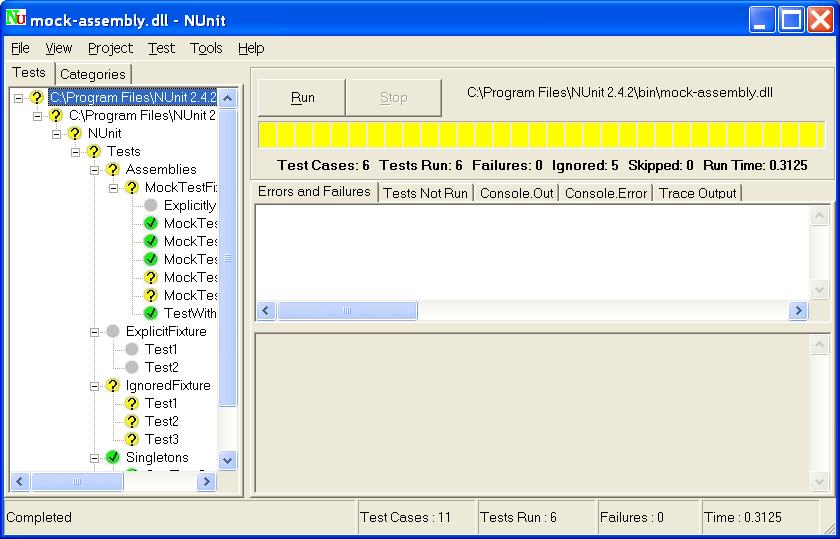Click the errors panel's scroll right arrow

(x=798, y=310)
